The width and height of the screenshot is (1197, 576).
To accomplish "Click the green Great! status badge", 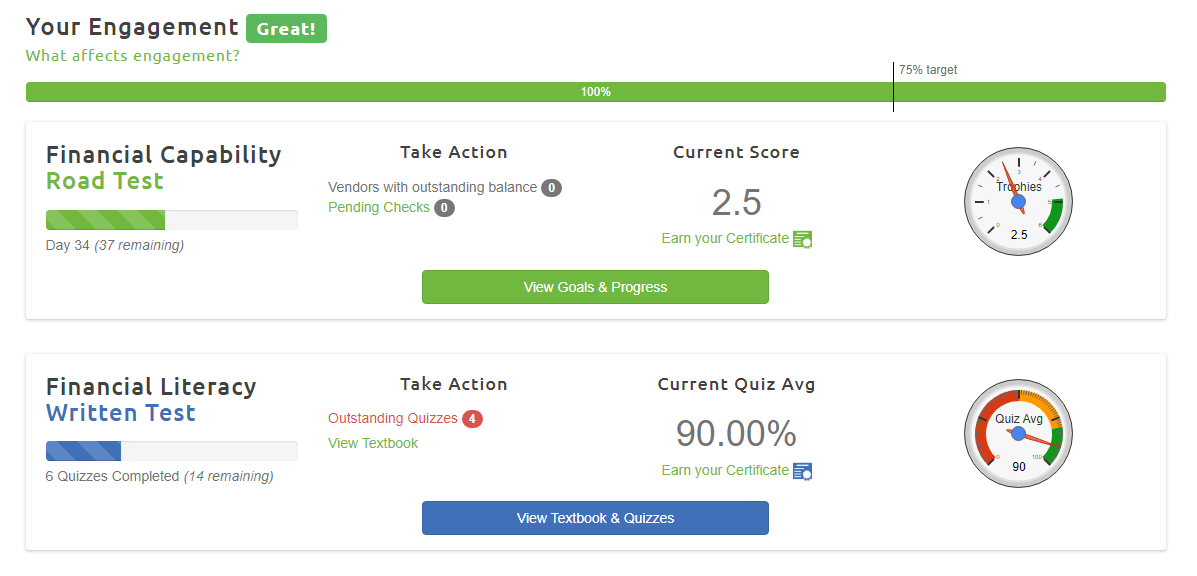I will 286,29.
